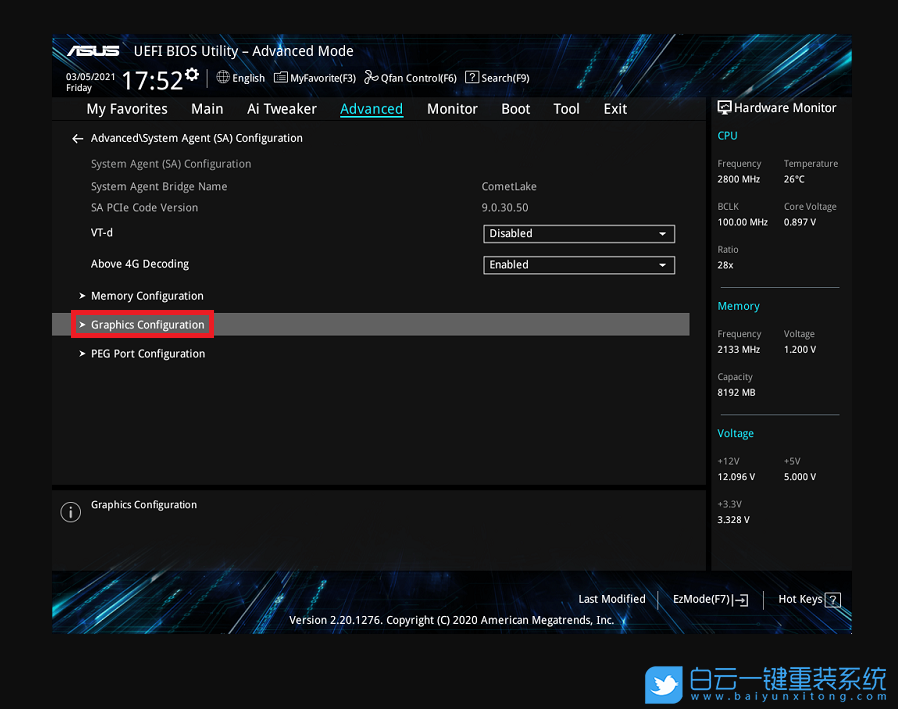Open the Boot menu tab
This screenshot has height=709, width=898.
pyautogui.click(x=515, y=109)
